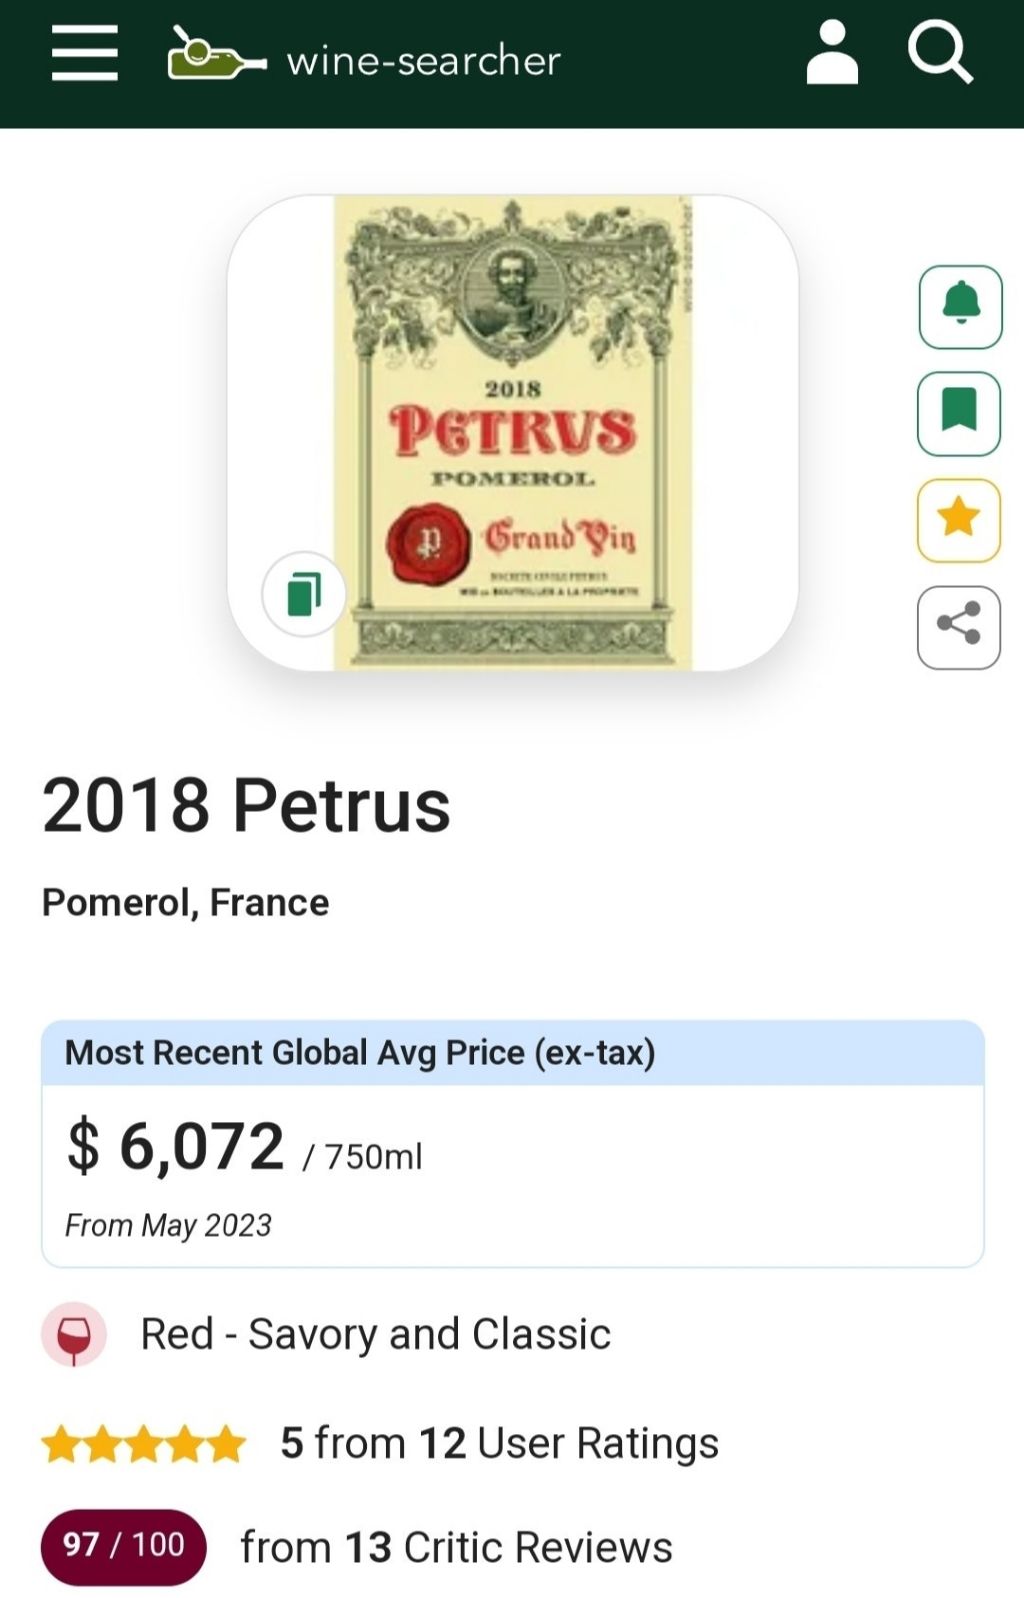Click the five-star user rating stars

click(x=143, y=1444)
